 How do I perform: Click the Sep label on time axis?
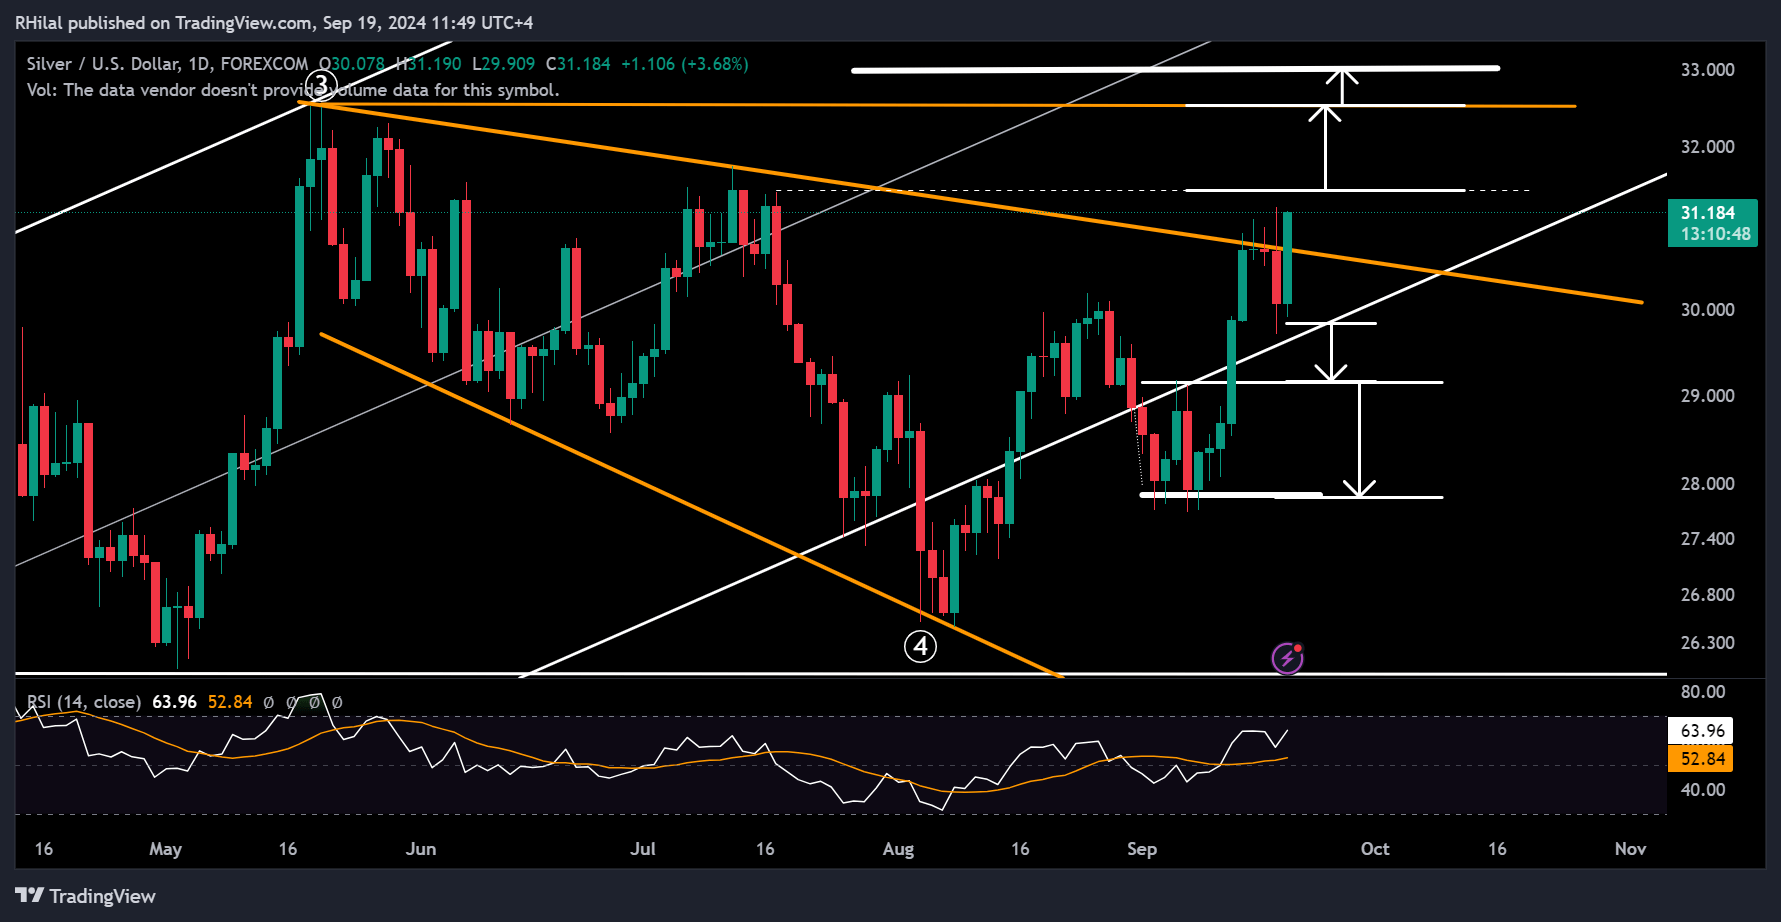coord(1142,849)
